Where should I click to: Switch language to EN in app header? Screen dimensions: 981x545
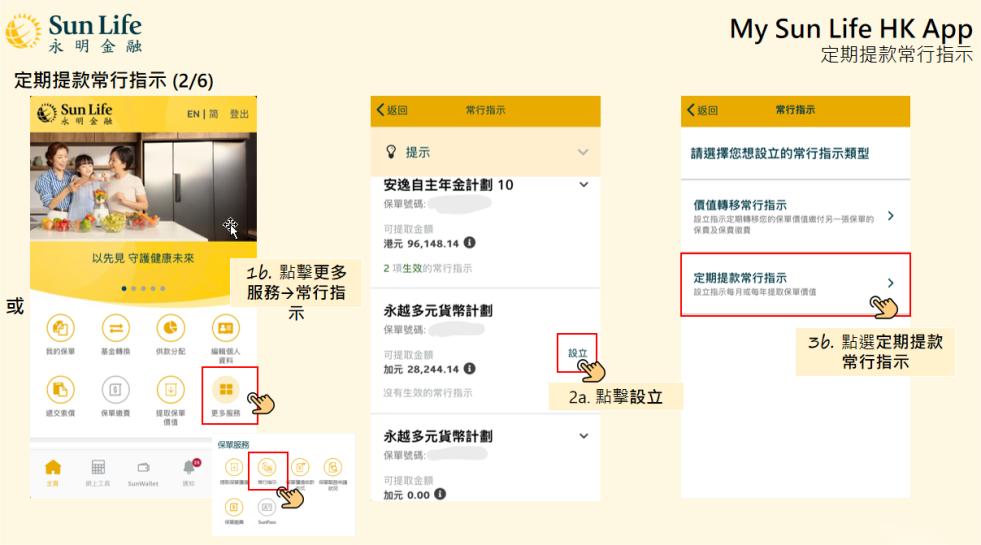193,114
